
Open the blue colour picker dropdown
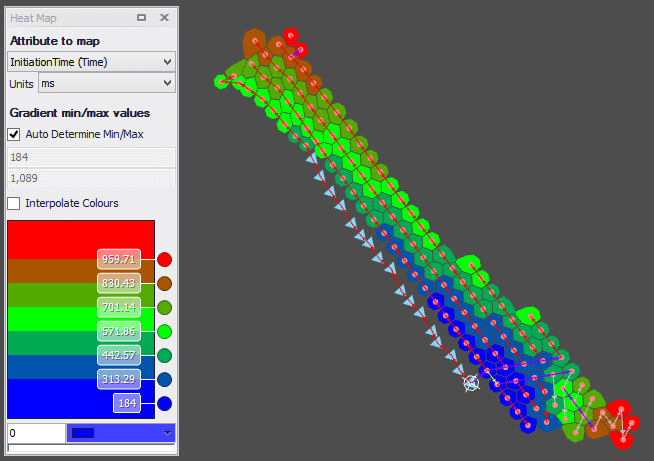tap(121, 433)
